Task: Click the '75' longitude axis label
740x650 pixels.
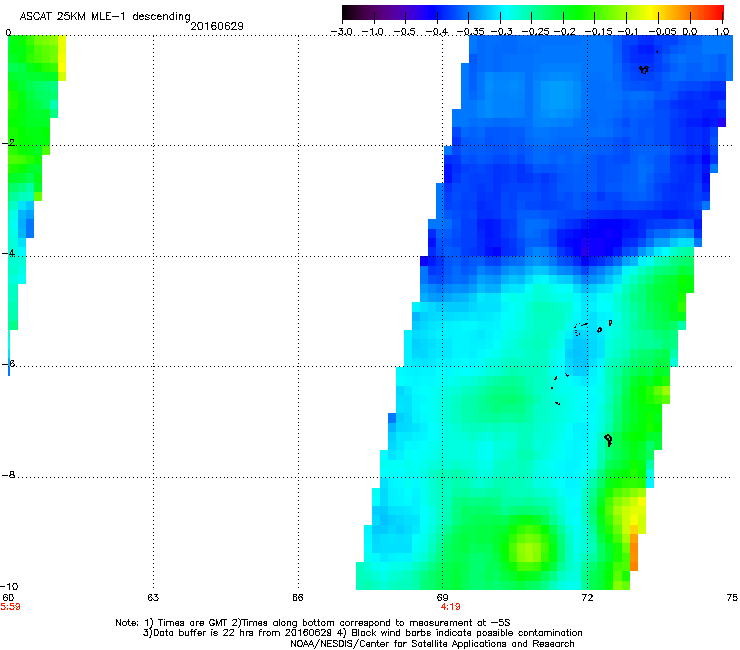Action: point(732,598)
